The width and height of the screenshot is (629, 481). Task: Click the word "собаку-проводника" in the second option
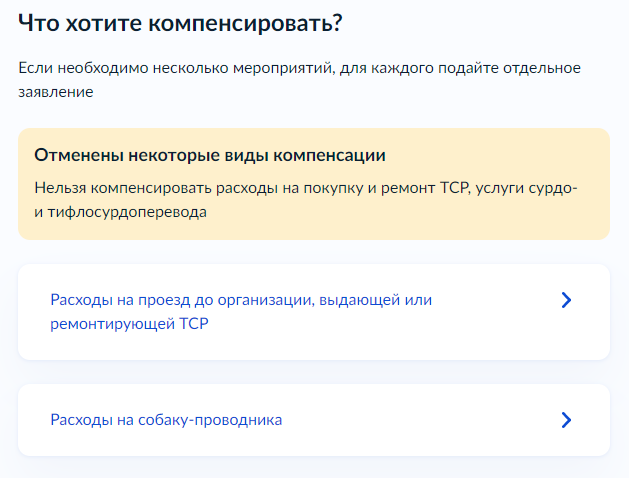tap(210, 420)
